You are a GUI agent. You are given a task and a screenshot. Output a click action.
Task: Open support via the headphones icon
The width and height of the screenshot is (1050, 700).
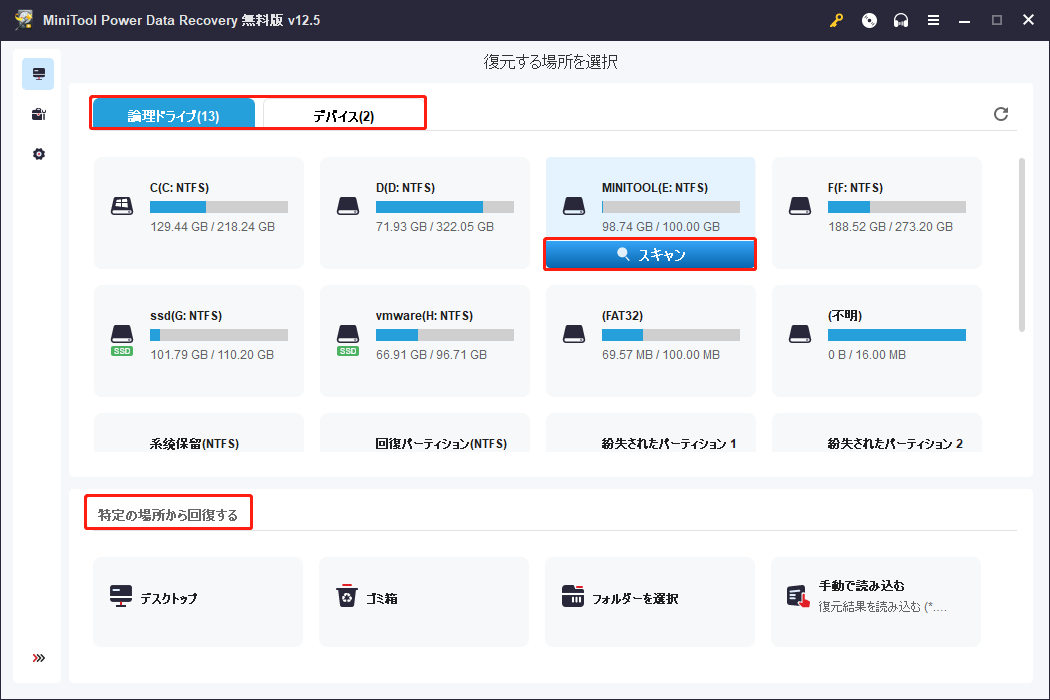click(x=901, y=20)
